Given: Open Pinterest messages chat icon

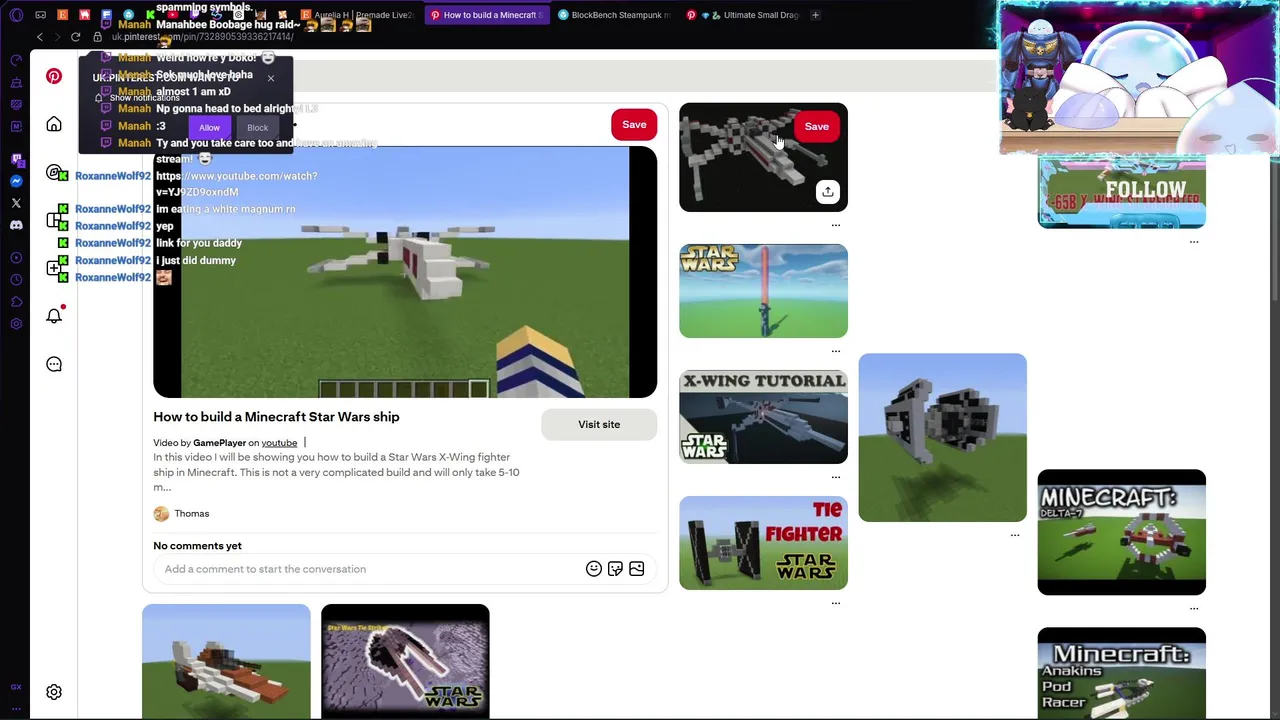Looking at the screenshot, I should coord(54,364).
